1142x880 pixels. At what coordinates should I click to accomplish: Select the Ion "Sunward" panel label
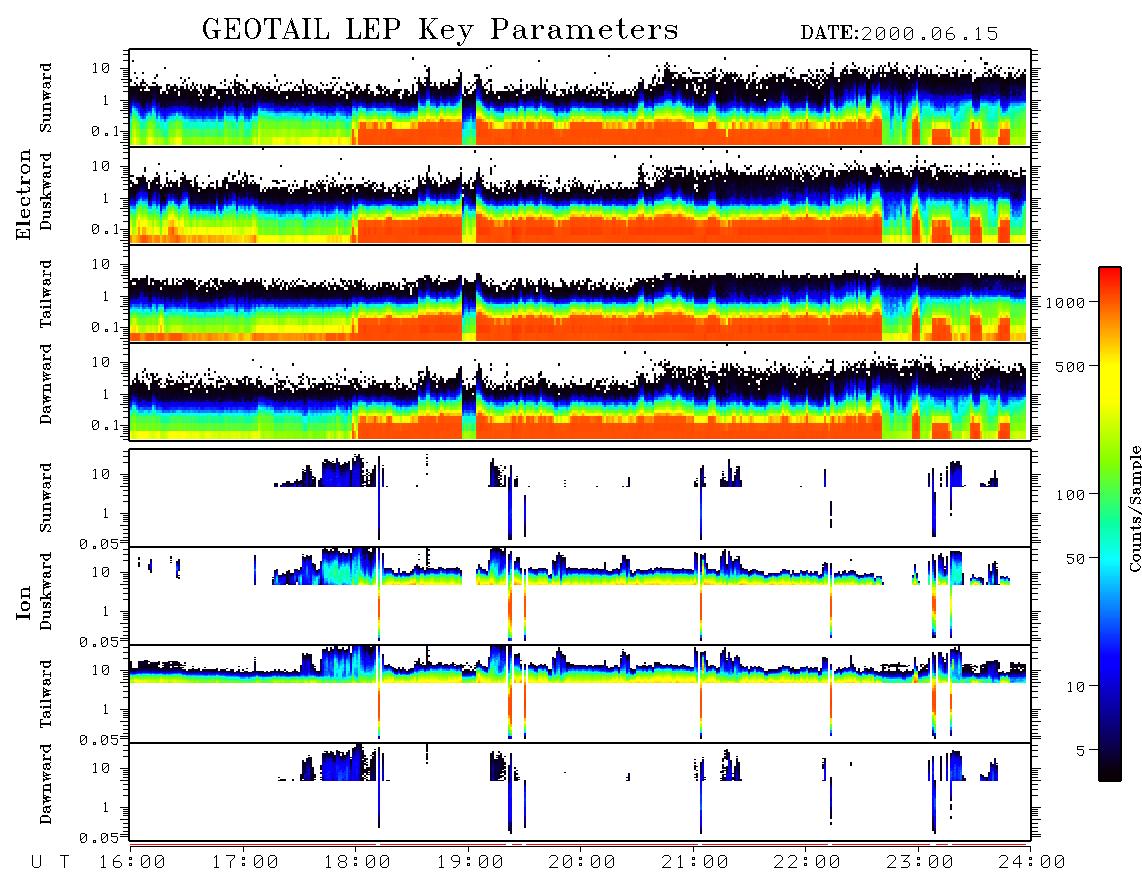[46, 498]
